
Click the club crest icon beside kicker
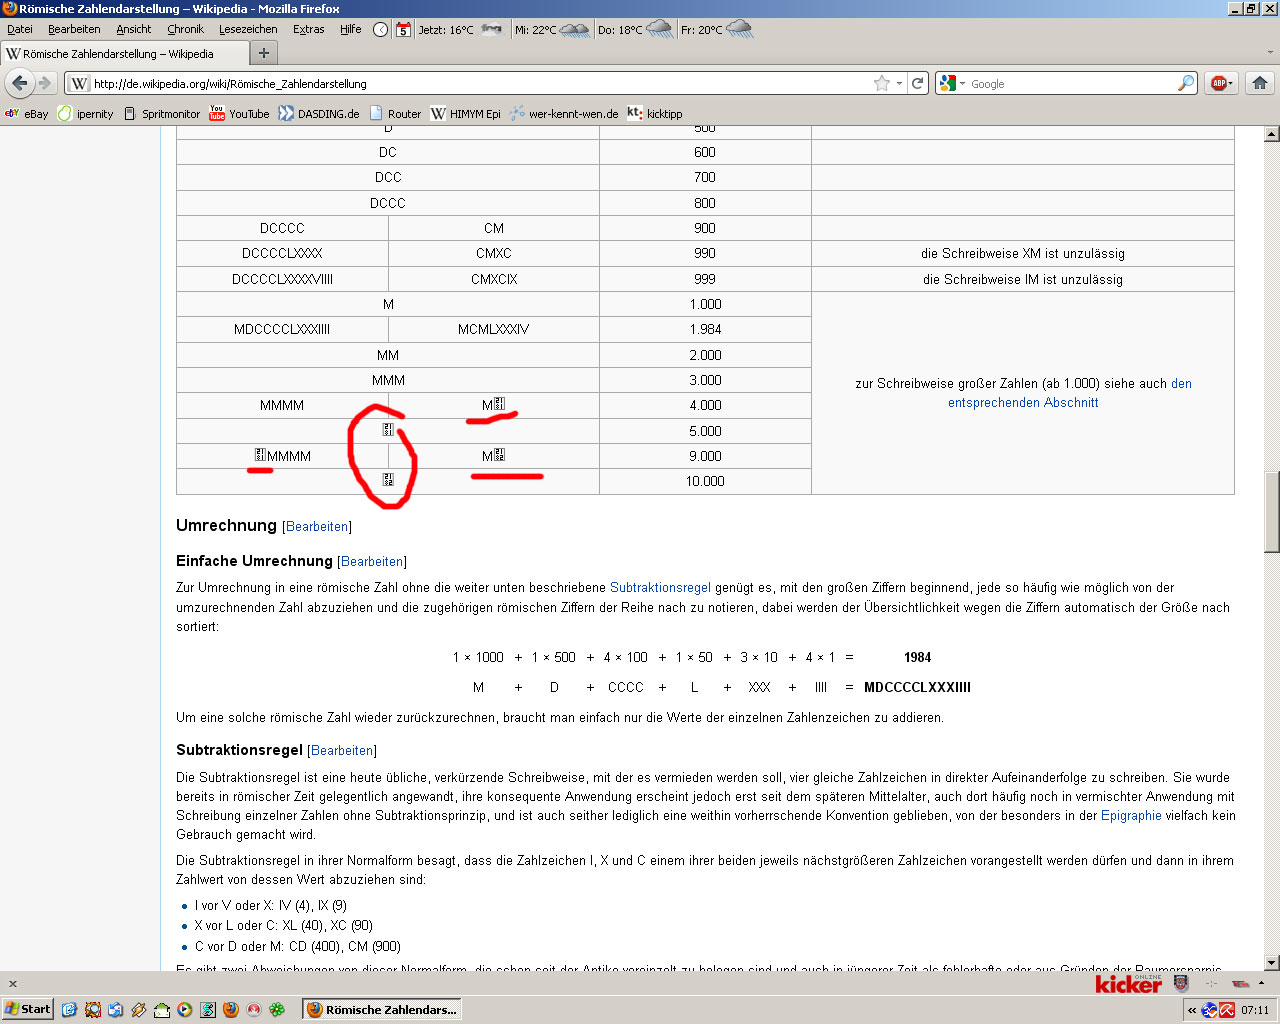click(x=1181, y=983)
